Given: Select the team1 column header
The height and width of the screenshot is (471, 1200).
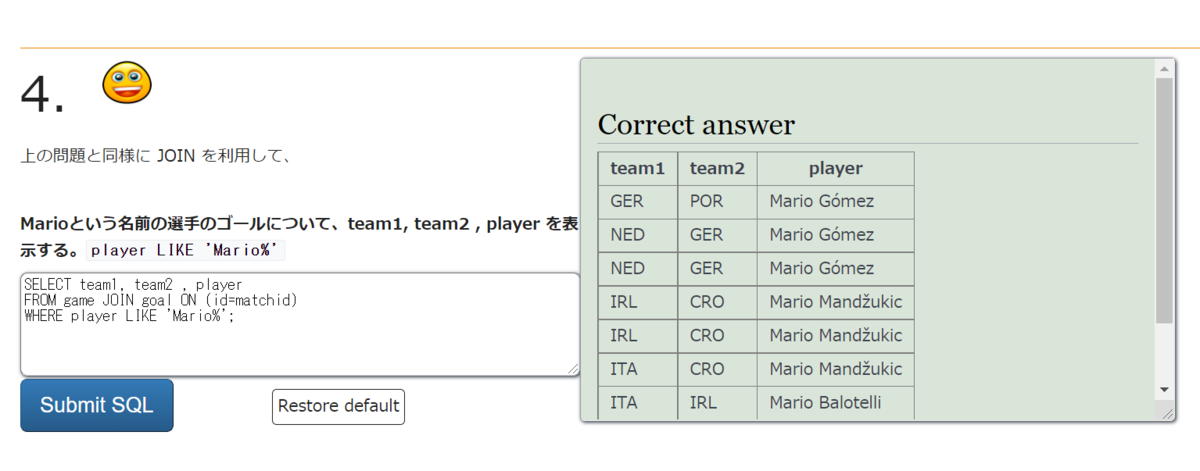Looking at the screenshot, I should 637,169.
